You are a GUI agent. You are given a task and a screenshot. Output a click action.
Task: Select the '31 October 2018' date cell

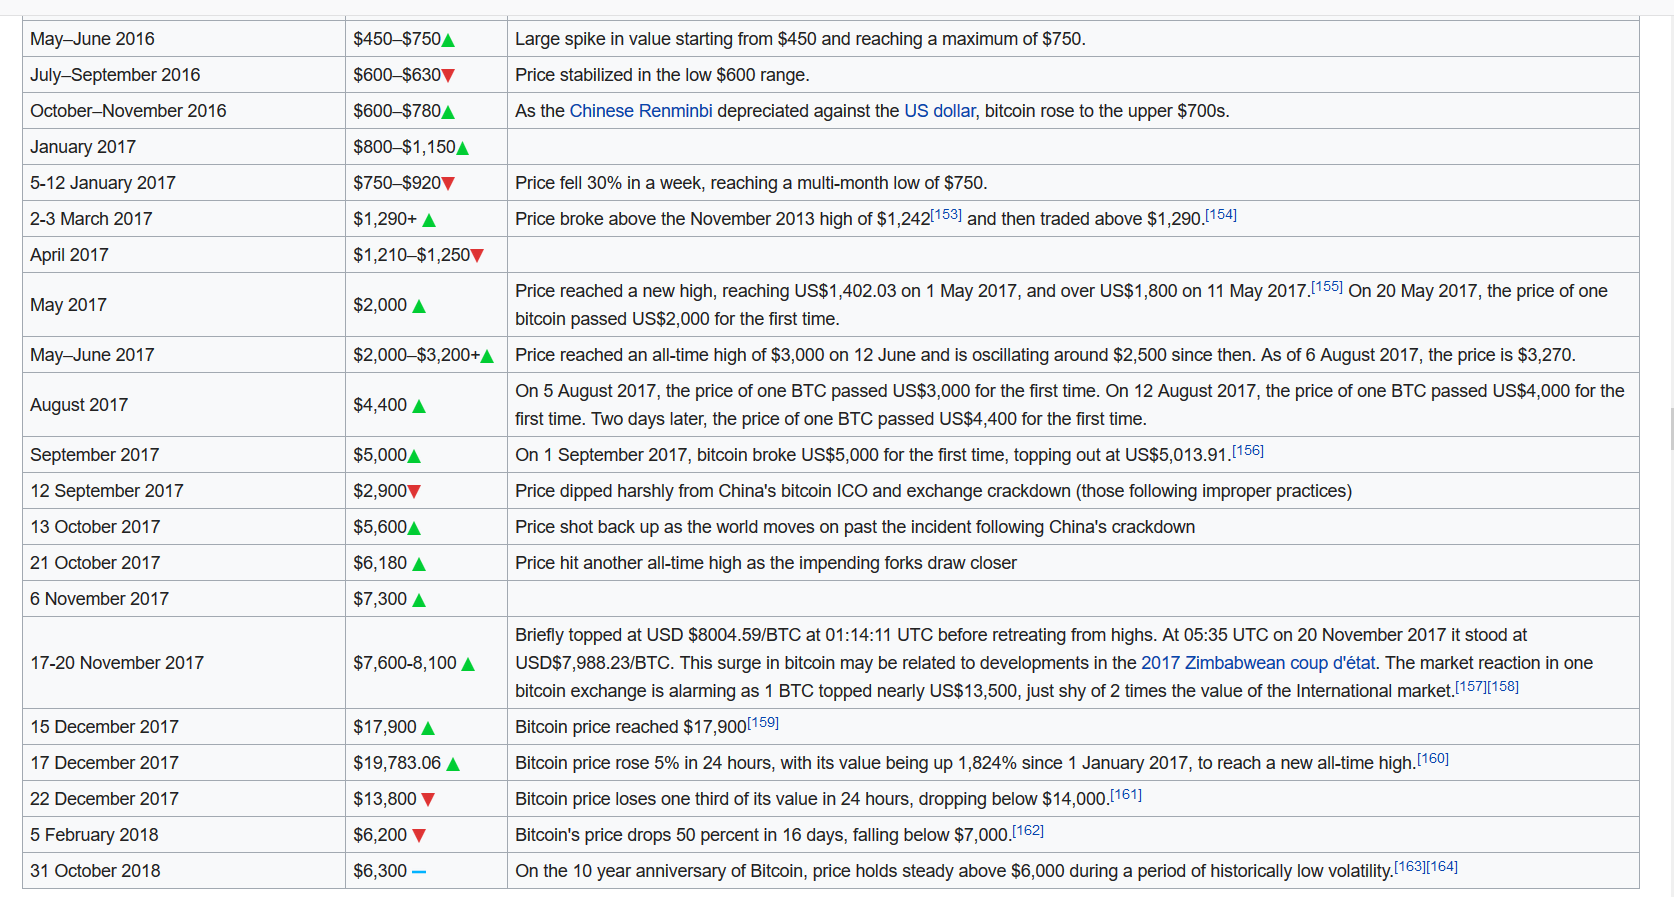[184, 871]
